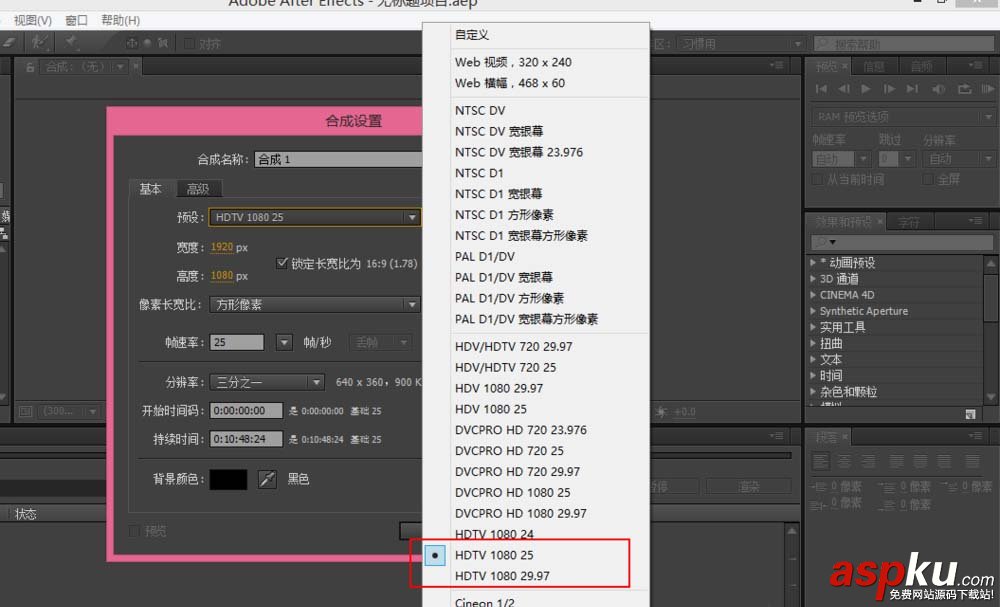Open the Effects & Presets panel menu icon
1000x607 pixels.
[975, 221]
